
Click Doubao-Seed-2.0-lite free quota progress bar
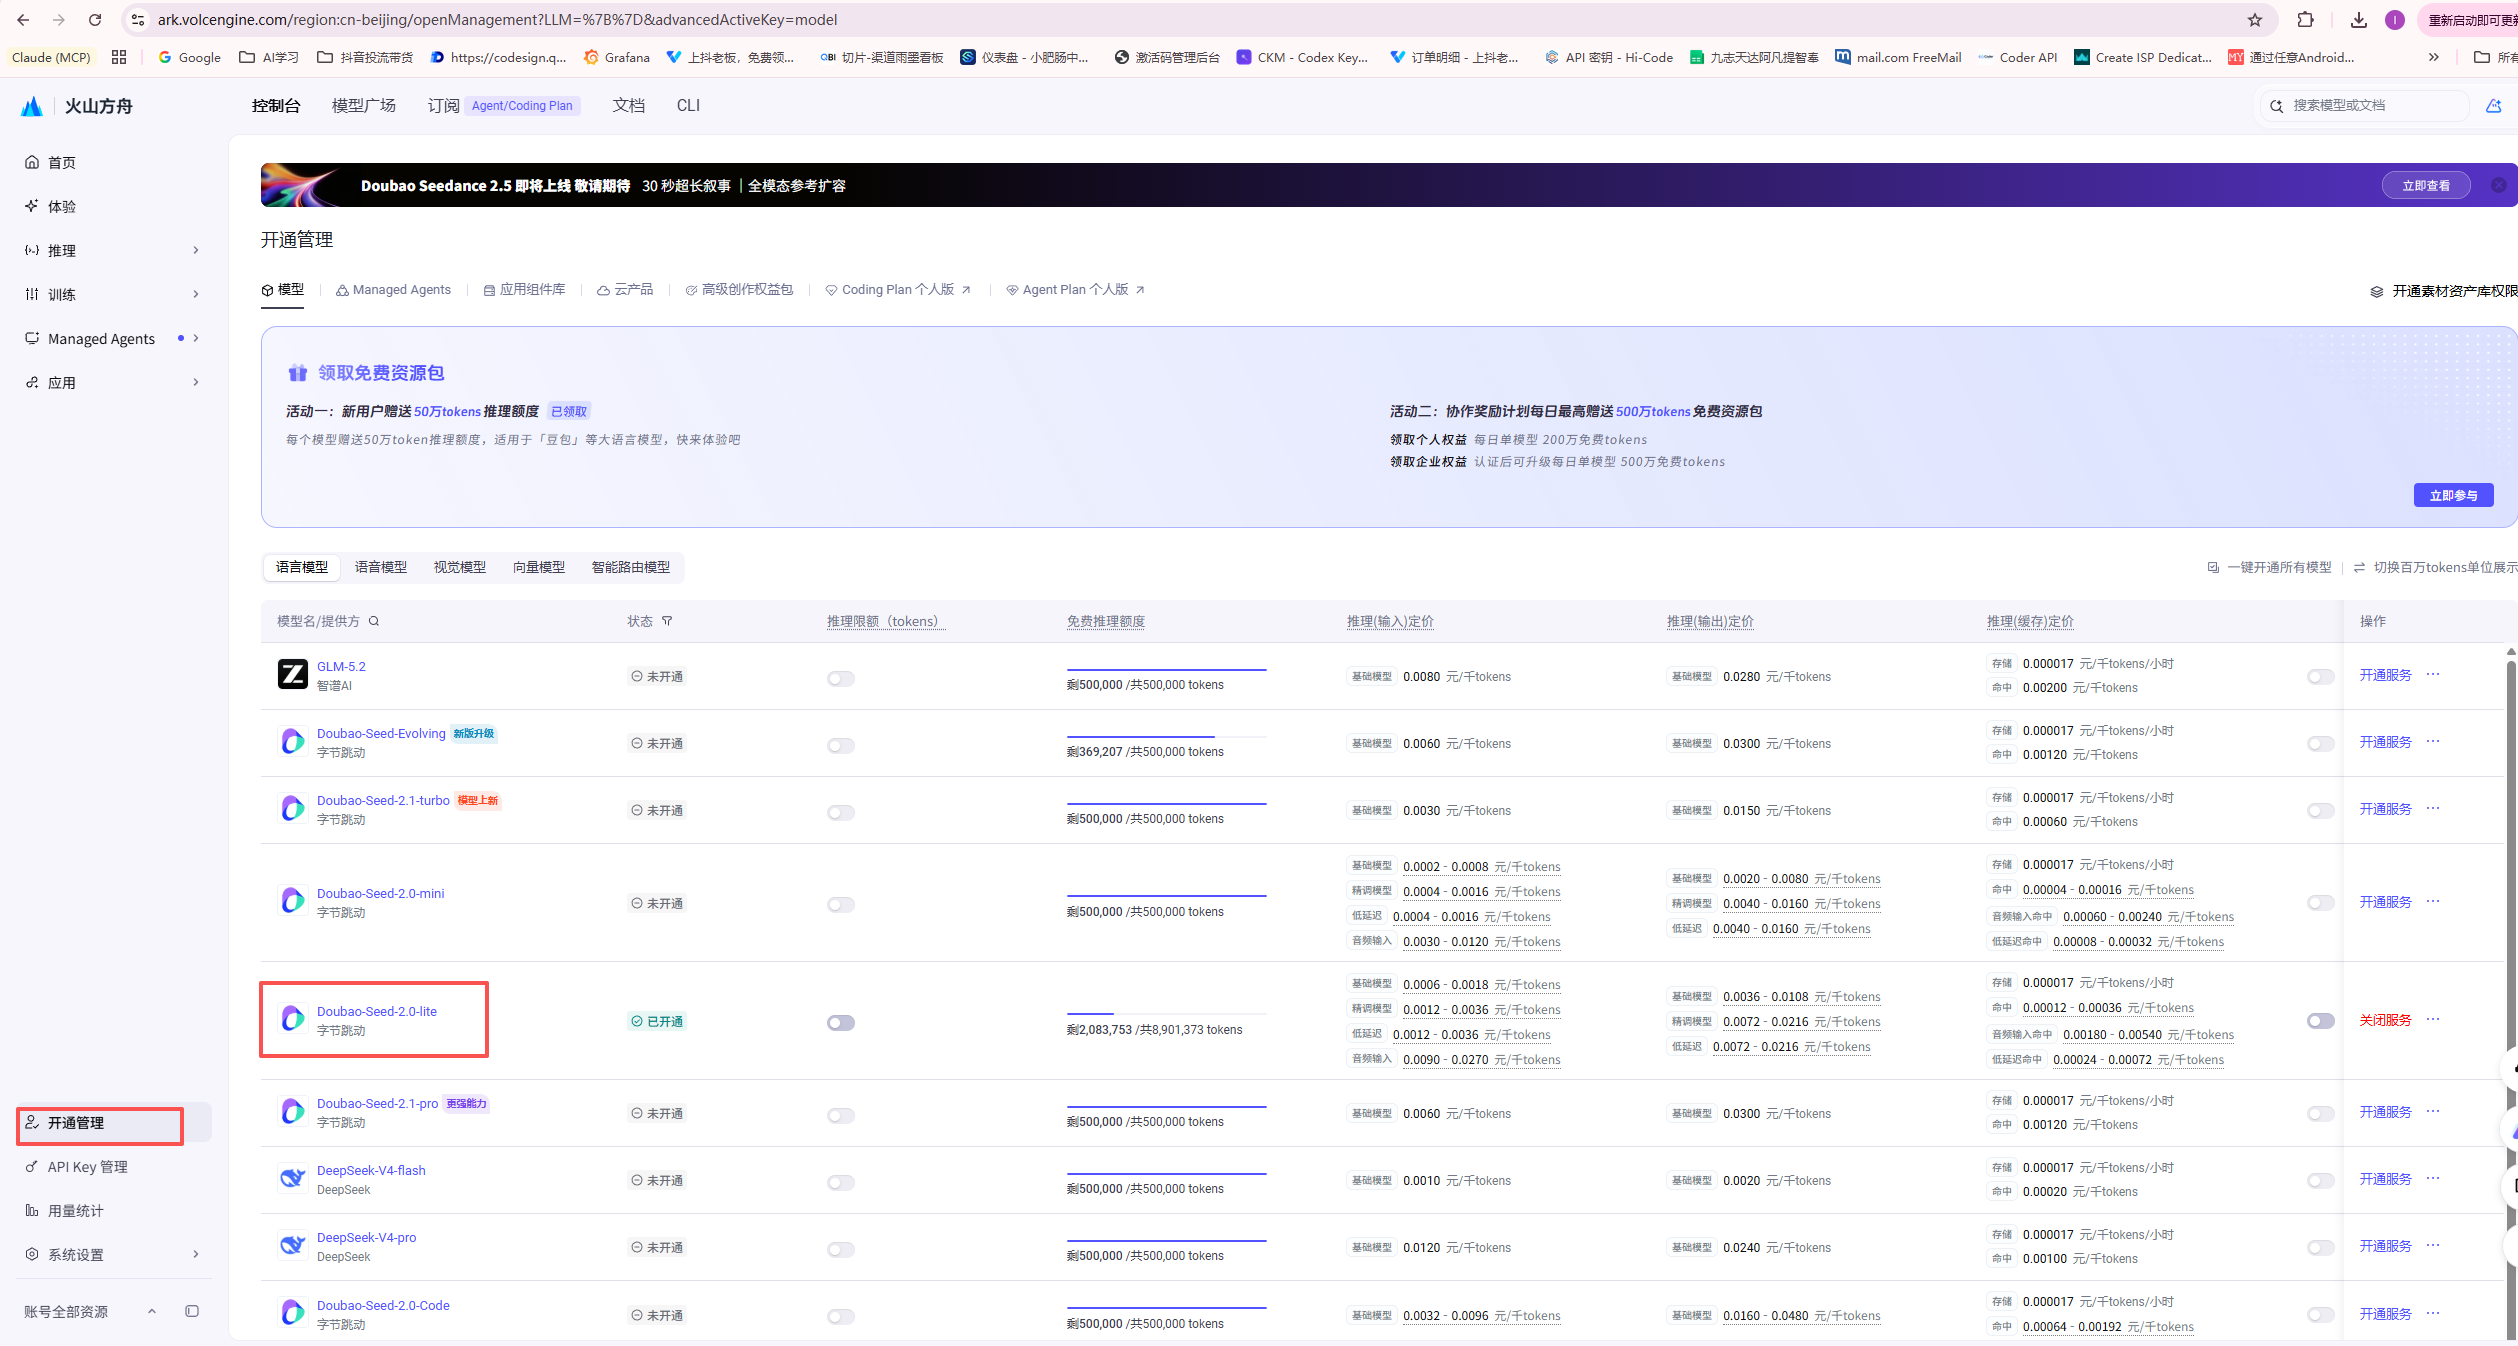pos(1166,1014)
